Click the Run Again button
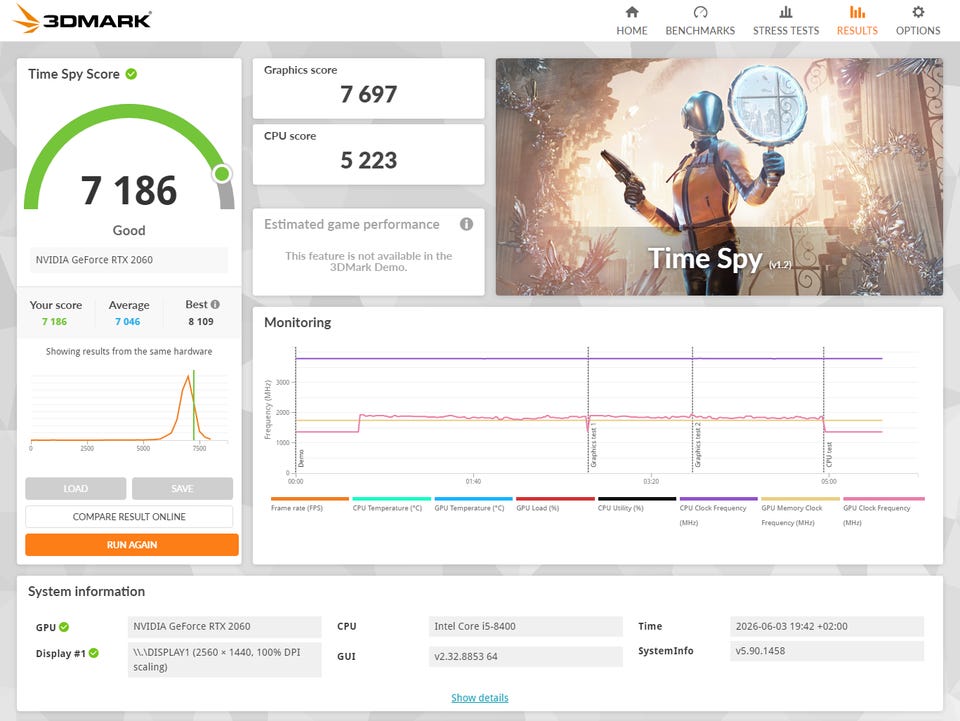Image resolution: width=960 pixels, height=721 pixels. [132, 545]
